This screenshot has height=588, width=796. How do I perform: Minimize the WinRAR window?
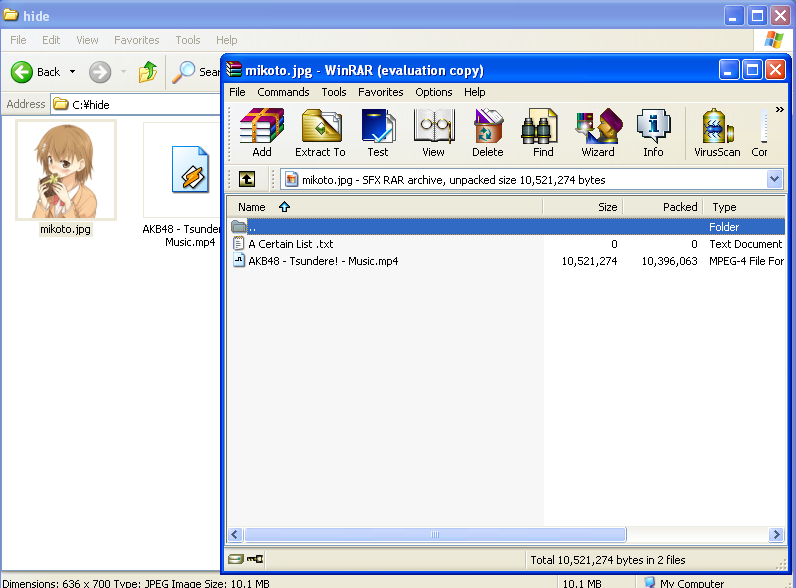[x=728, y=70]
